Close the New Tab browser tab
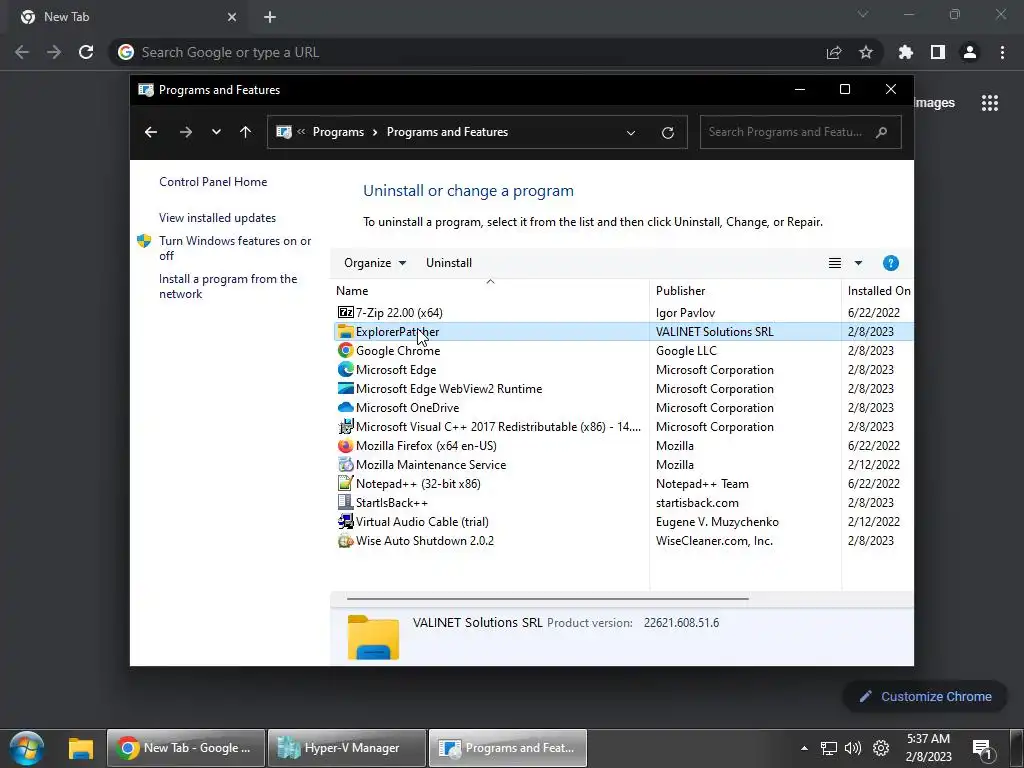 (x=232, y=17)
